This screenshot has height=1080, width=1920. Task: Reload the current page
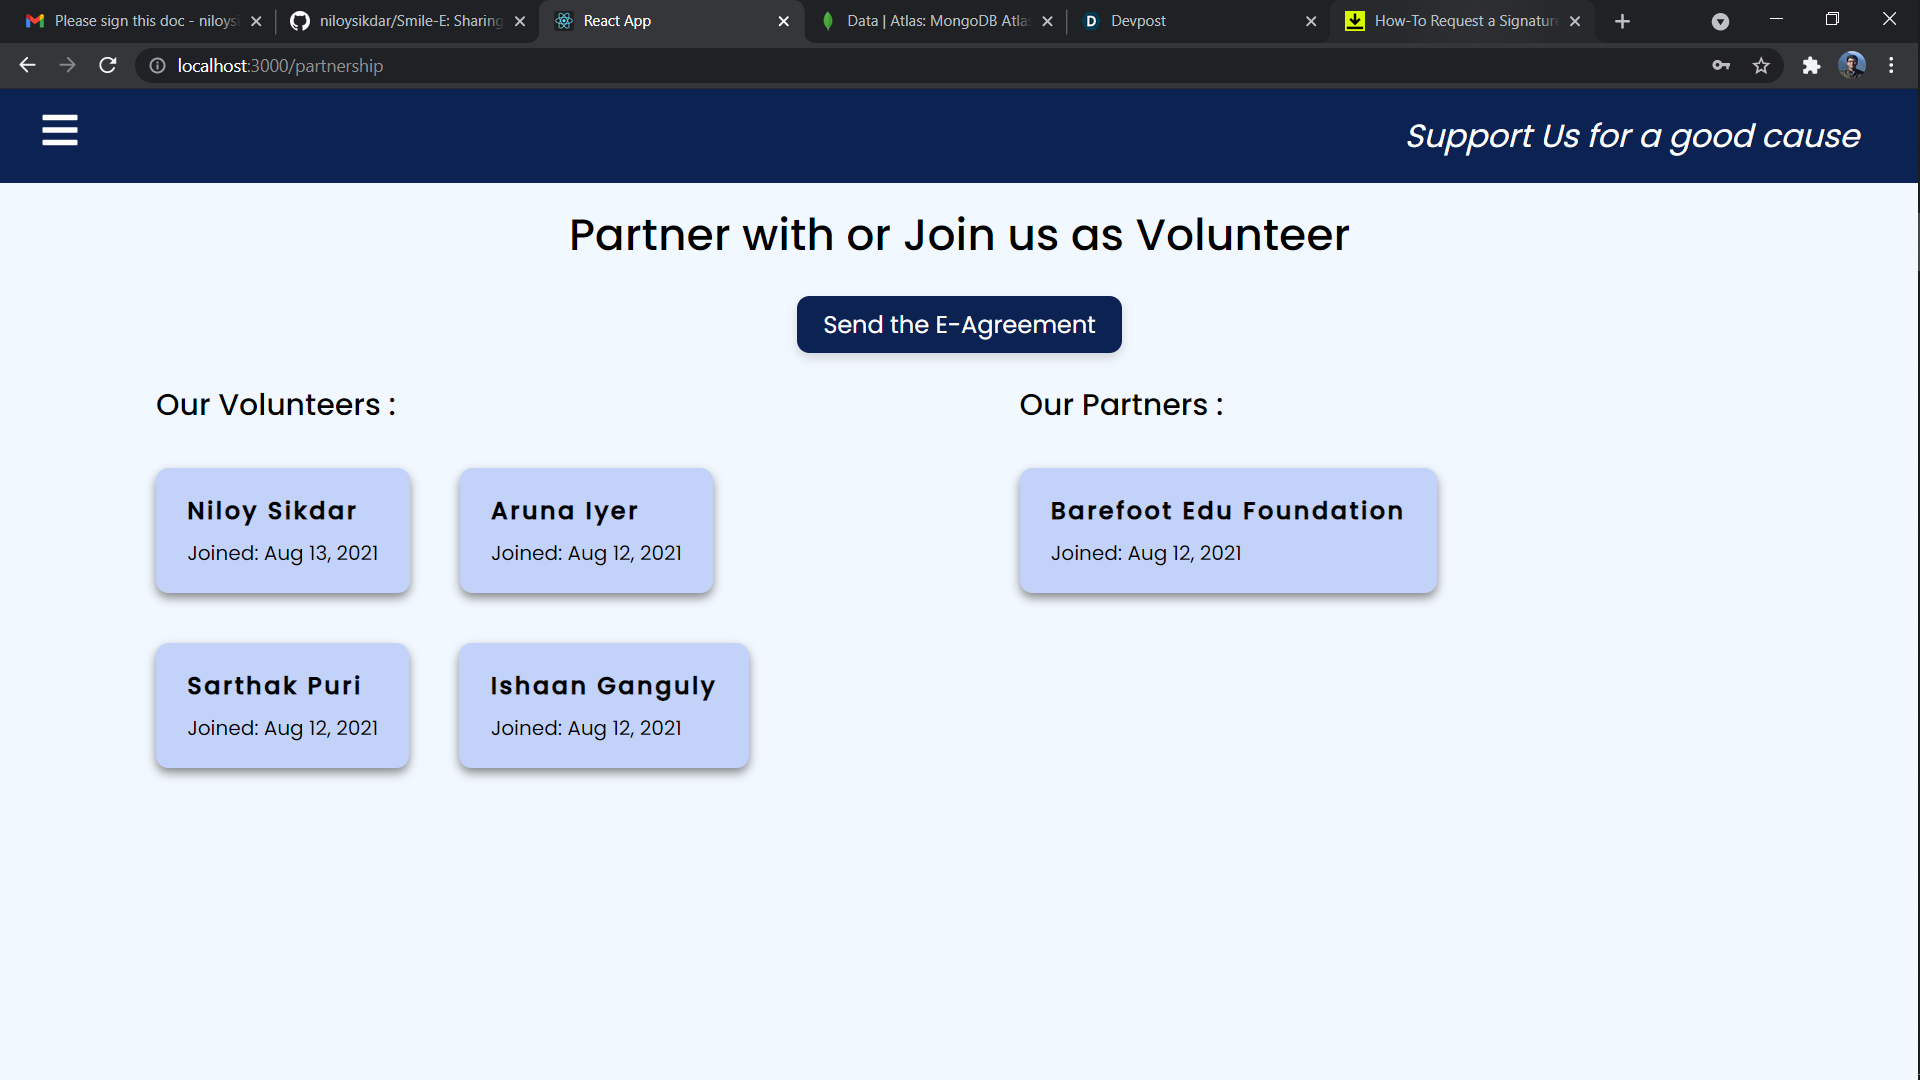tap(108, 66)
